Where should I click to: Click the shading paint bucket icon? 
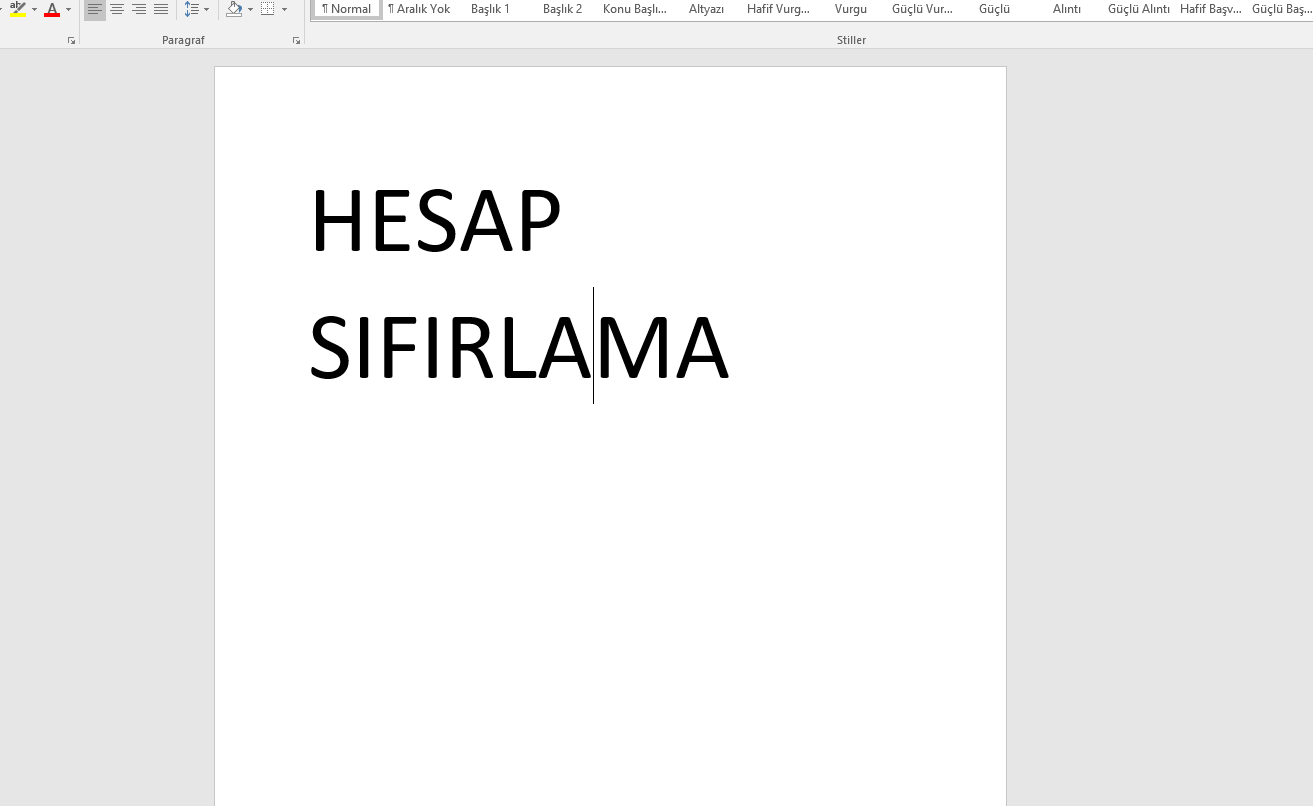tap(234, 9)
